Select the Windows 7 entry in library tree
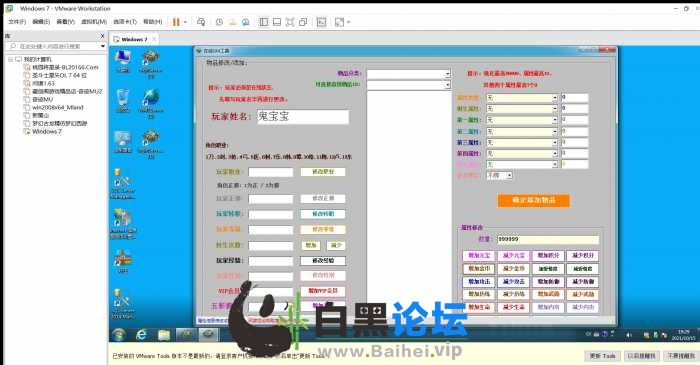The image size is (700, 365). (47, 132)
